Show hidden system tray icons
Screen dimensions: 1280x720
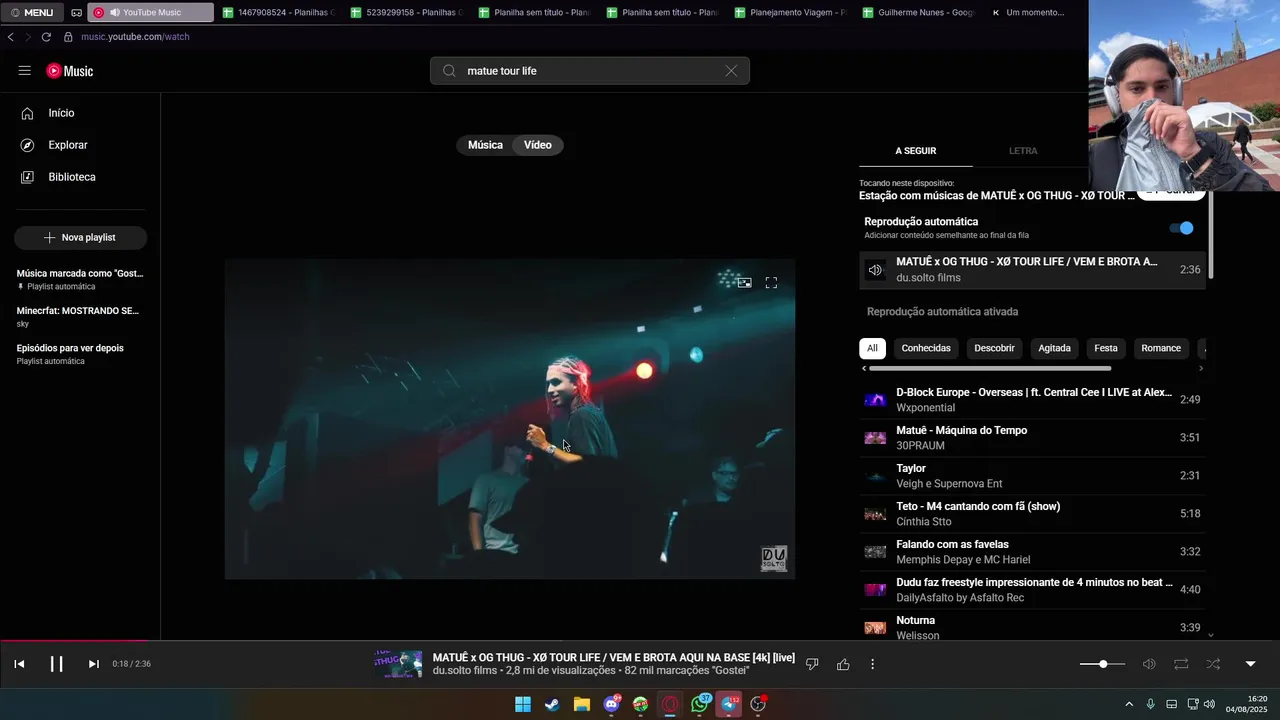click(1129, 704)
